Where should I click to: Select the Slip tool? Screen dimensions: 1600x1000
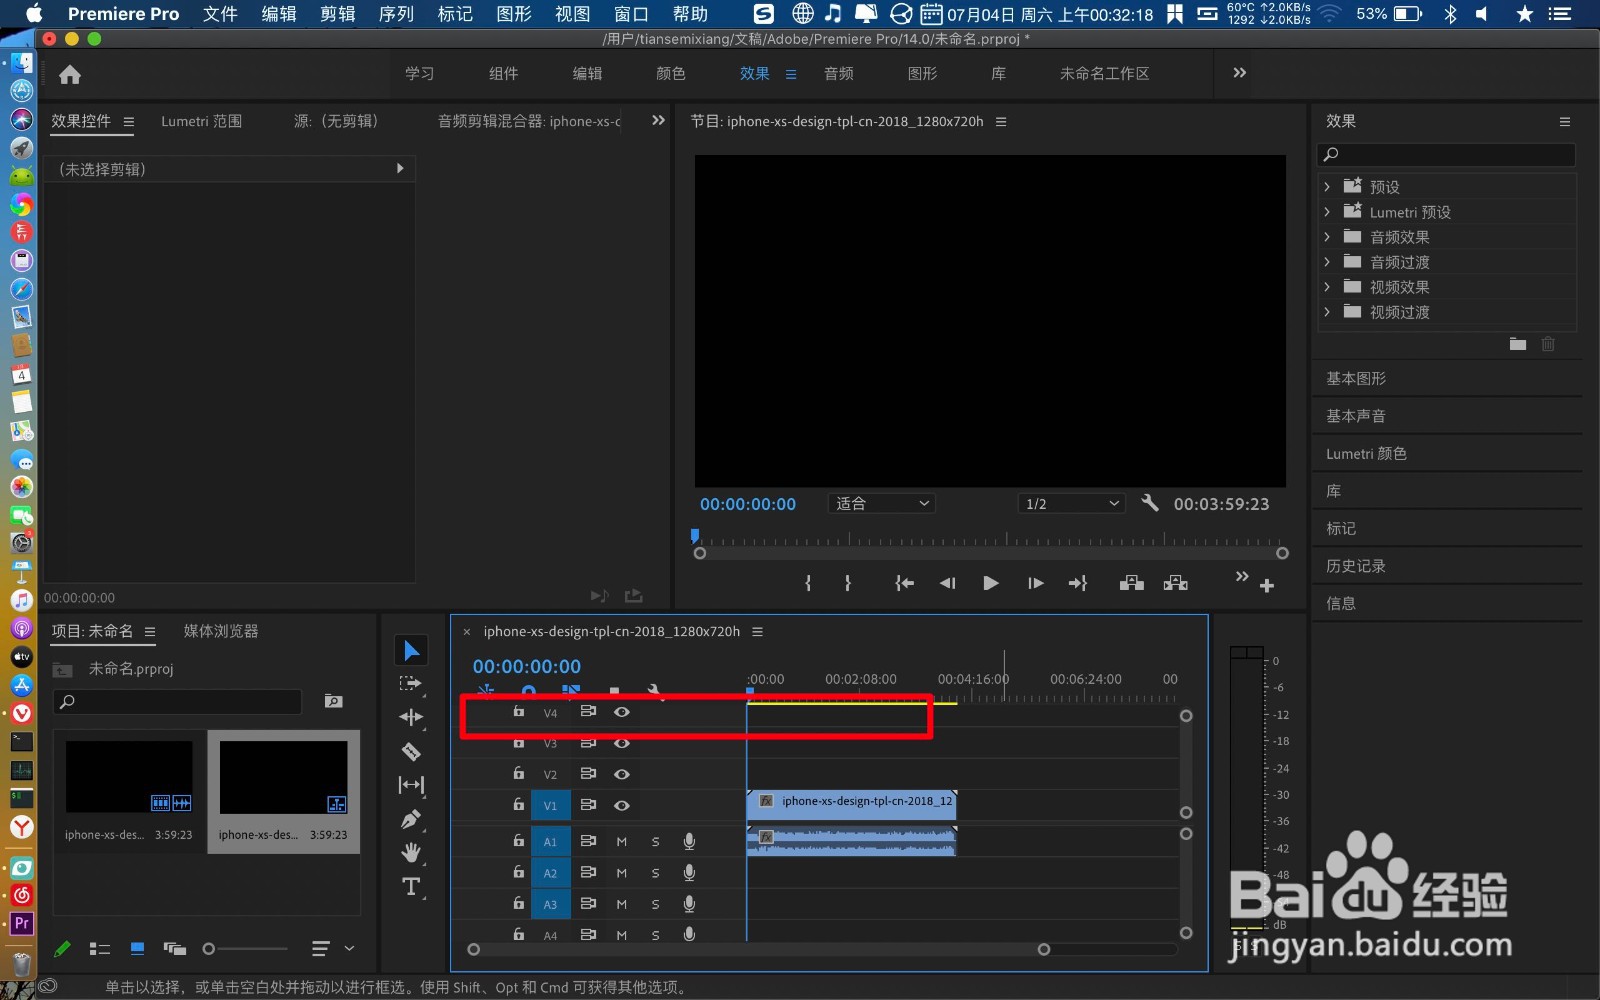(411, 785)
